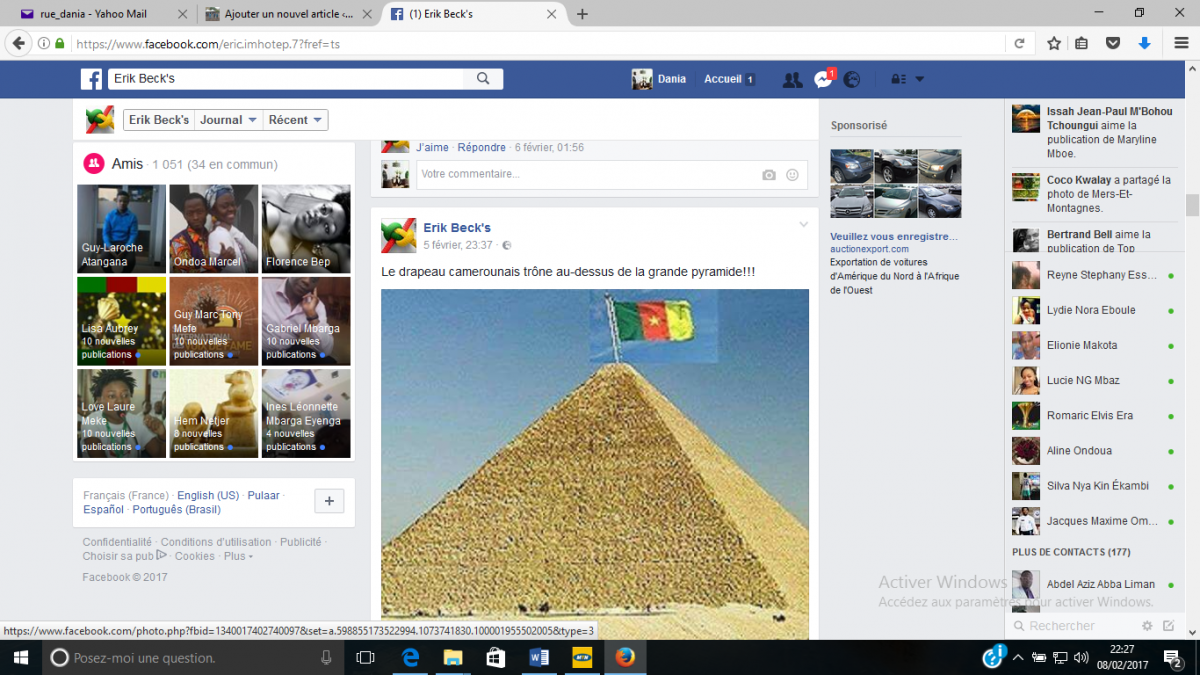Click the search magnifier button
Image resolution: width=1200 pixels, height=675 pixels.
click(x=483, y=79)
